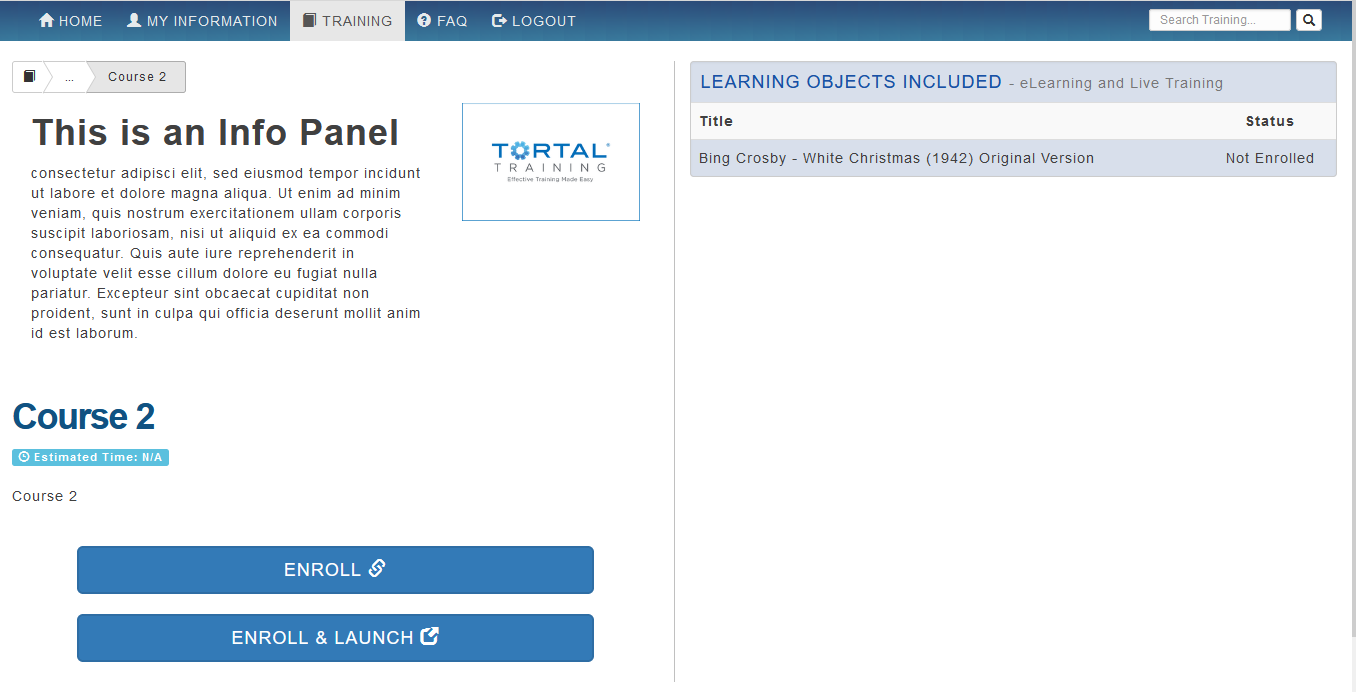Open Bing Crosby White Christmas learning object
The width and height of the screenshot is (1356, 692).
click(896, 158)
